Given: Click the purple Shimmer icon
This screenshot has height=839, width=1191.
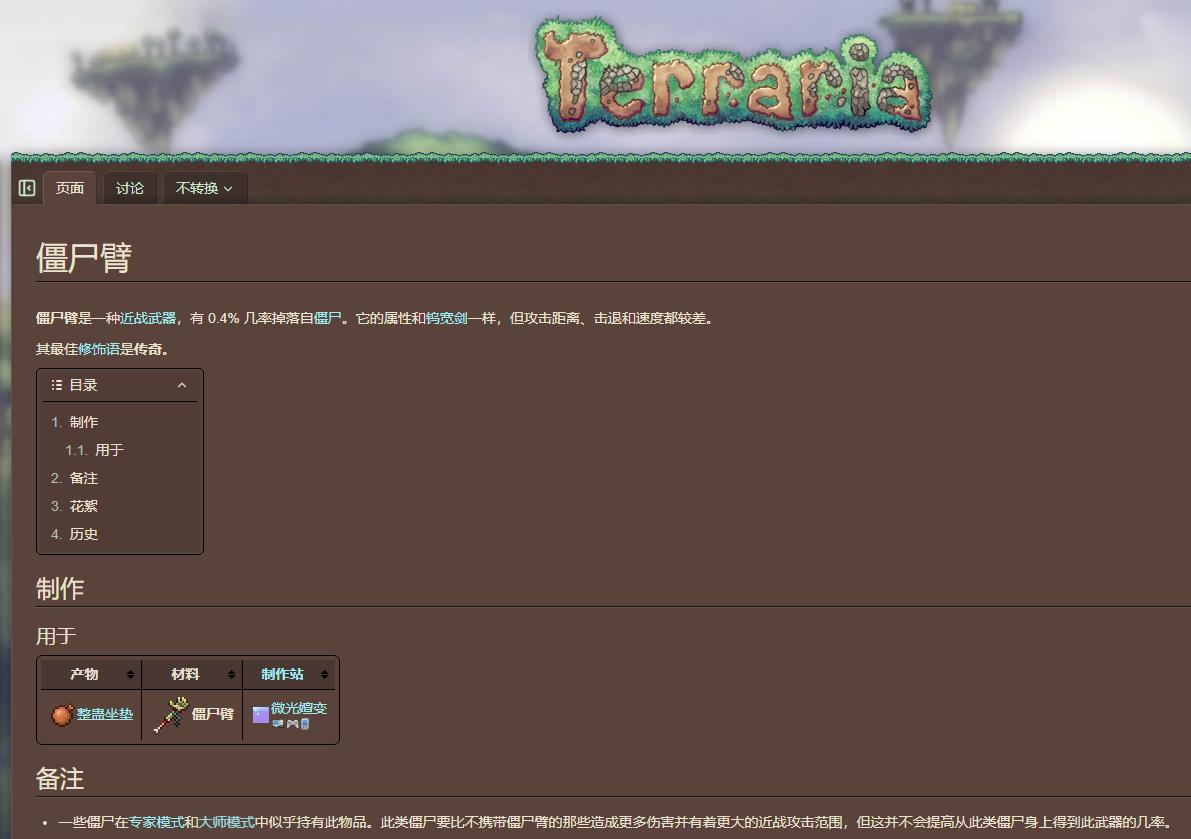Looking at the screenshot, I should pos(261,714).
